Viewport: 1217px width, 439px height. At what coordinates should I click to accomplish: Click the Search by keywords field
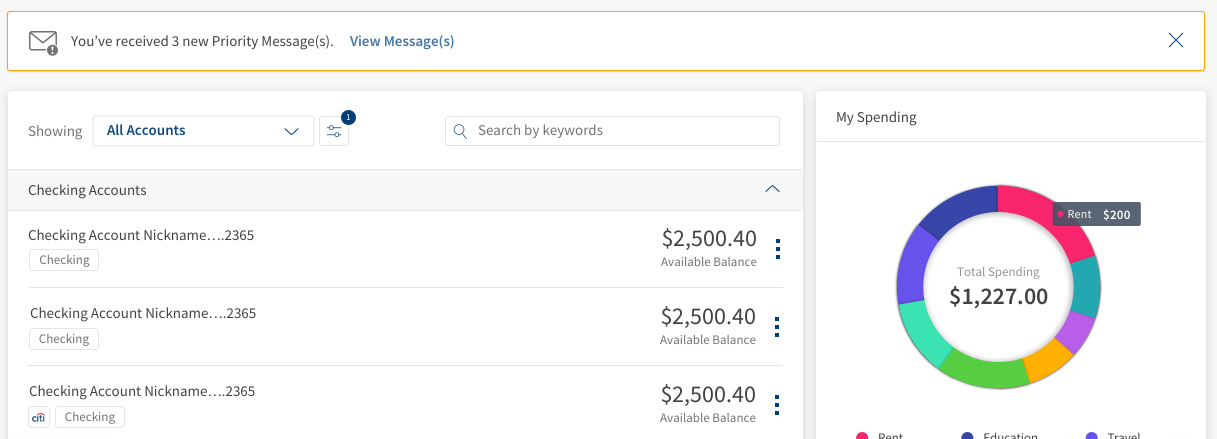click(x=612, y=131)
